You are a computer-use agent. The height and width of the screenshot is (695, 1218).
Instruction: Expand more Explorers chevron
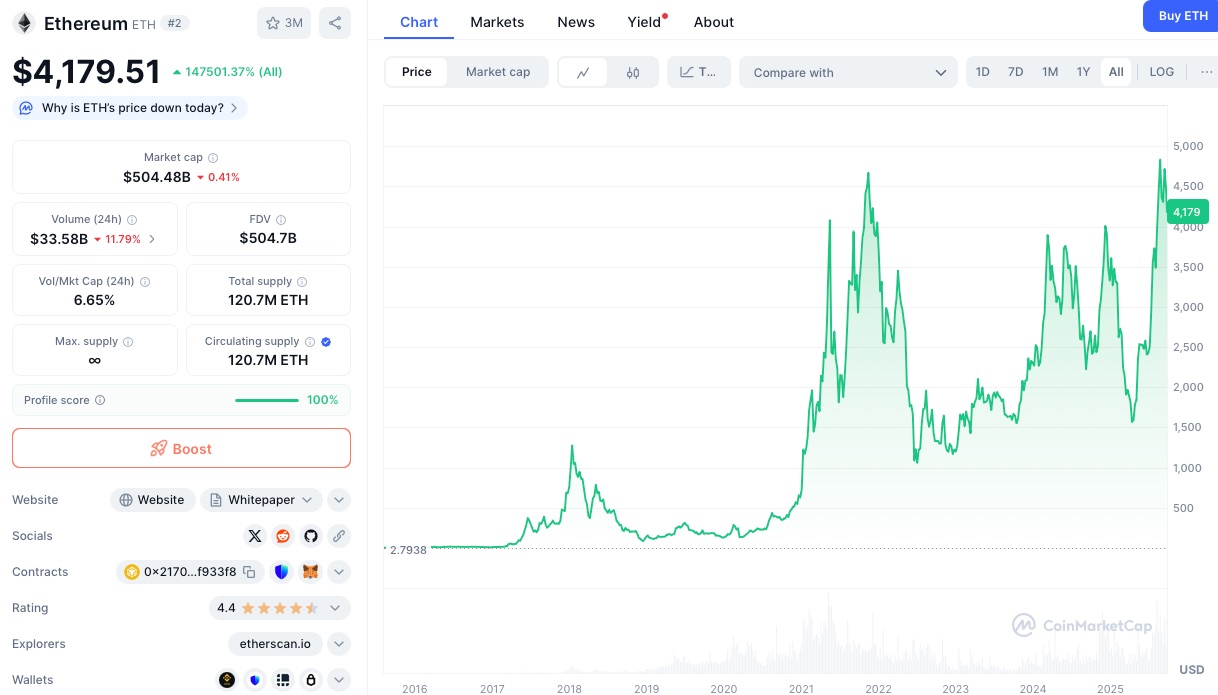coord(339,644)
